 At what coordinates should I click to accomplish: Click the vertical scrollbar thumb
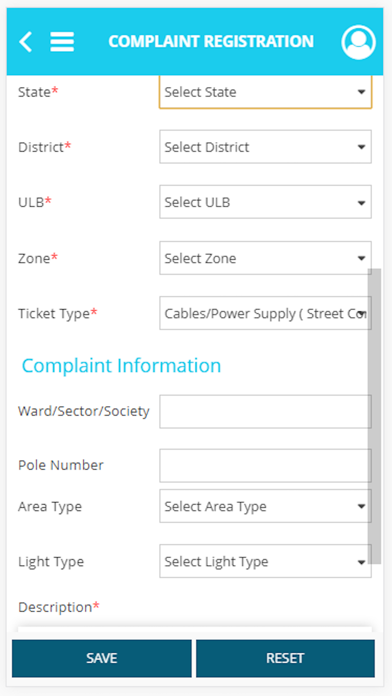point(375,416)
